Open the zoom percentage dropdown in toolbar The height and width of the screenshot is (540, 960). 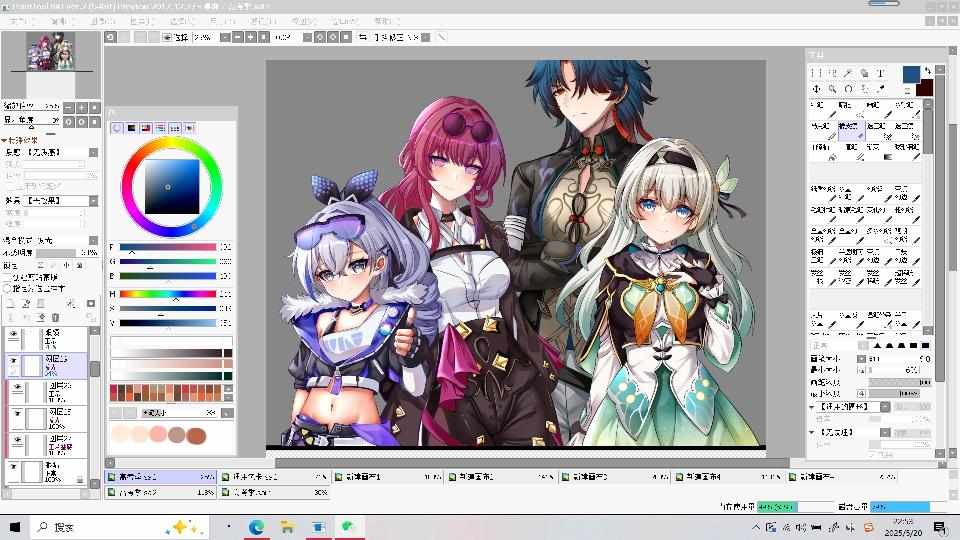click(224, 37)
